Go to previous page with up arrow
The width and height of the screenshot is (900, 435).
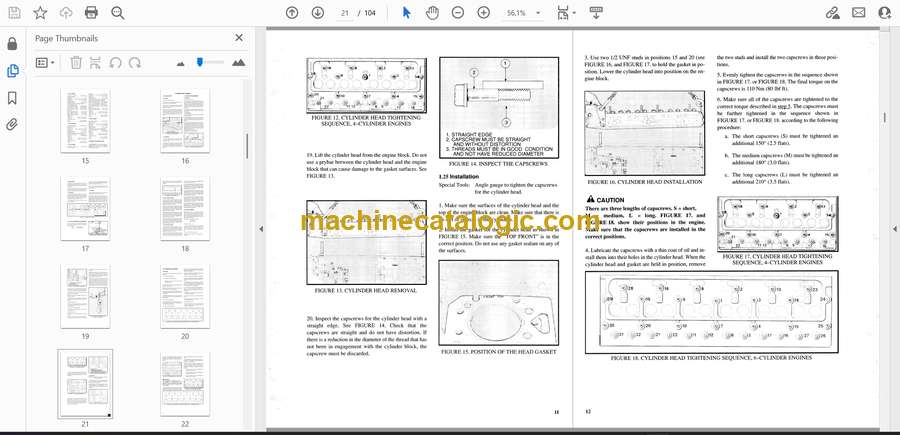click(x=292, y=13)
